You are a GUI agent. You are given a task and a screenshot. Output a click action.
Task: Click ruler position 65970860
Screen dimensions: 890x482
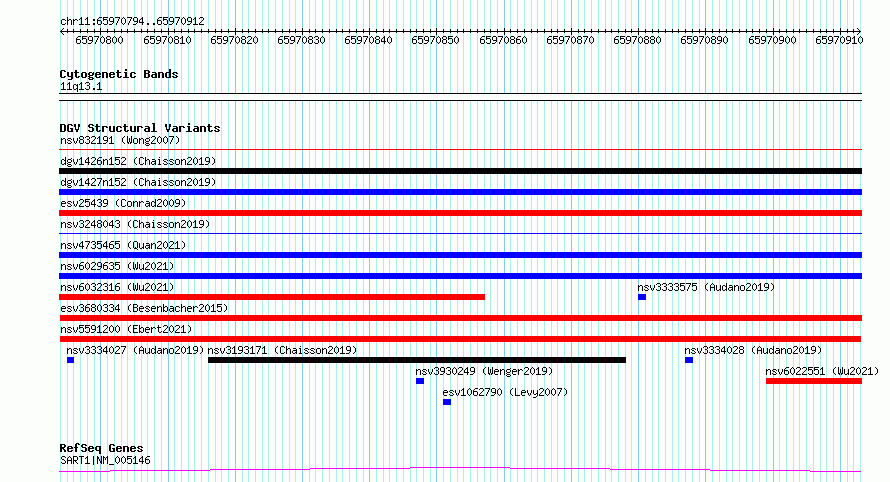click(x=503, y=40)
